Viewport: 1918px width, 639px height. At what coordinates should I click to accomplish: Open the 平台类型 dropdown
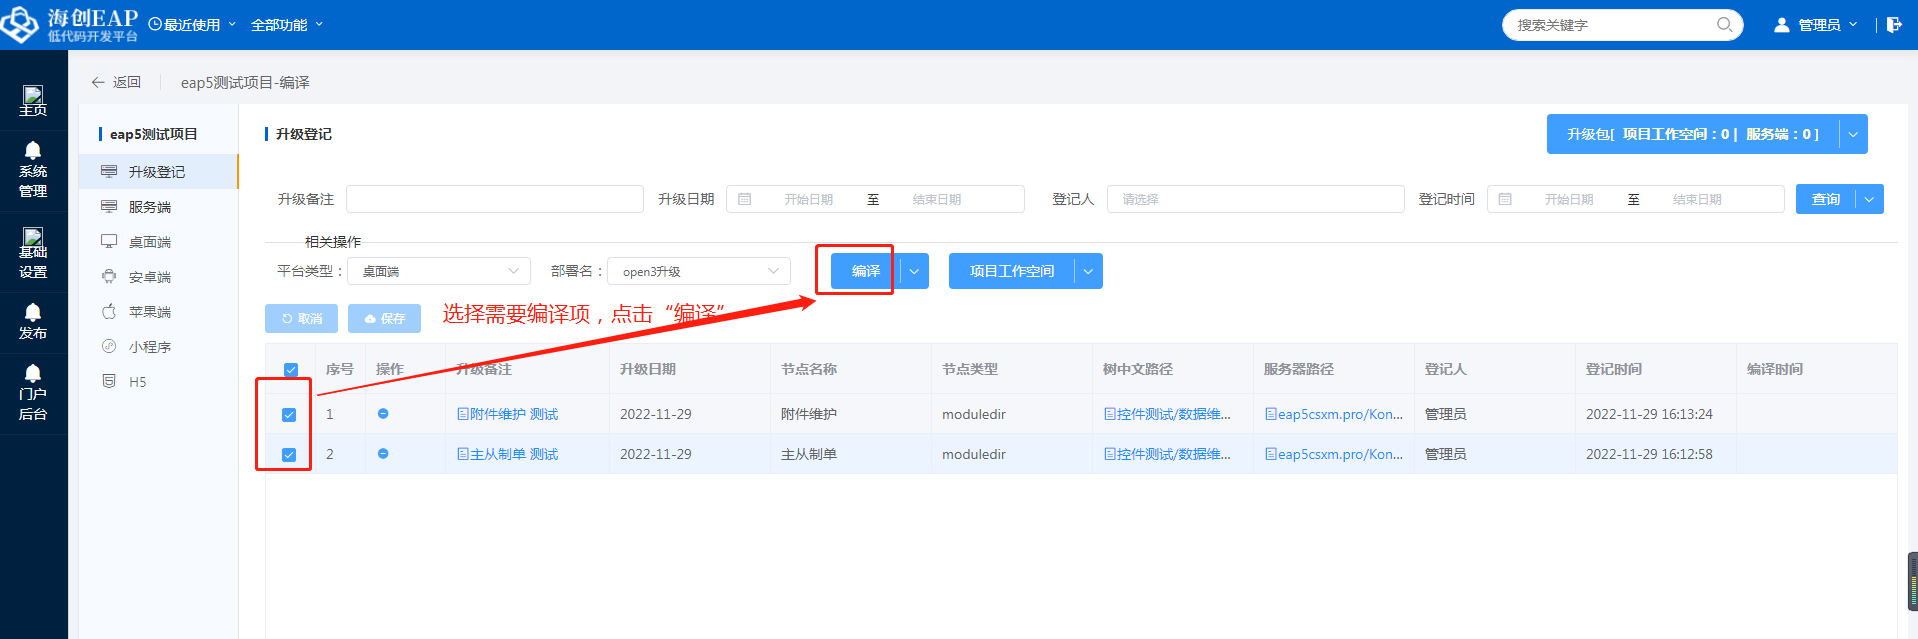tap(440, 271)
